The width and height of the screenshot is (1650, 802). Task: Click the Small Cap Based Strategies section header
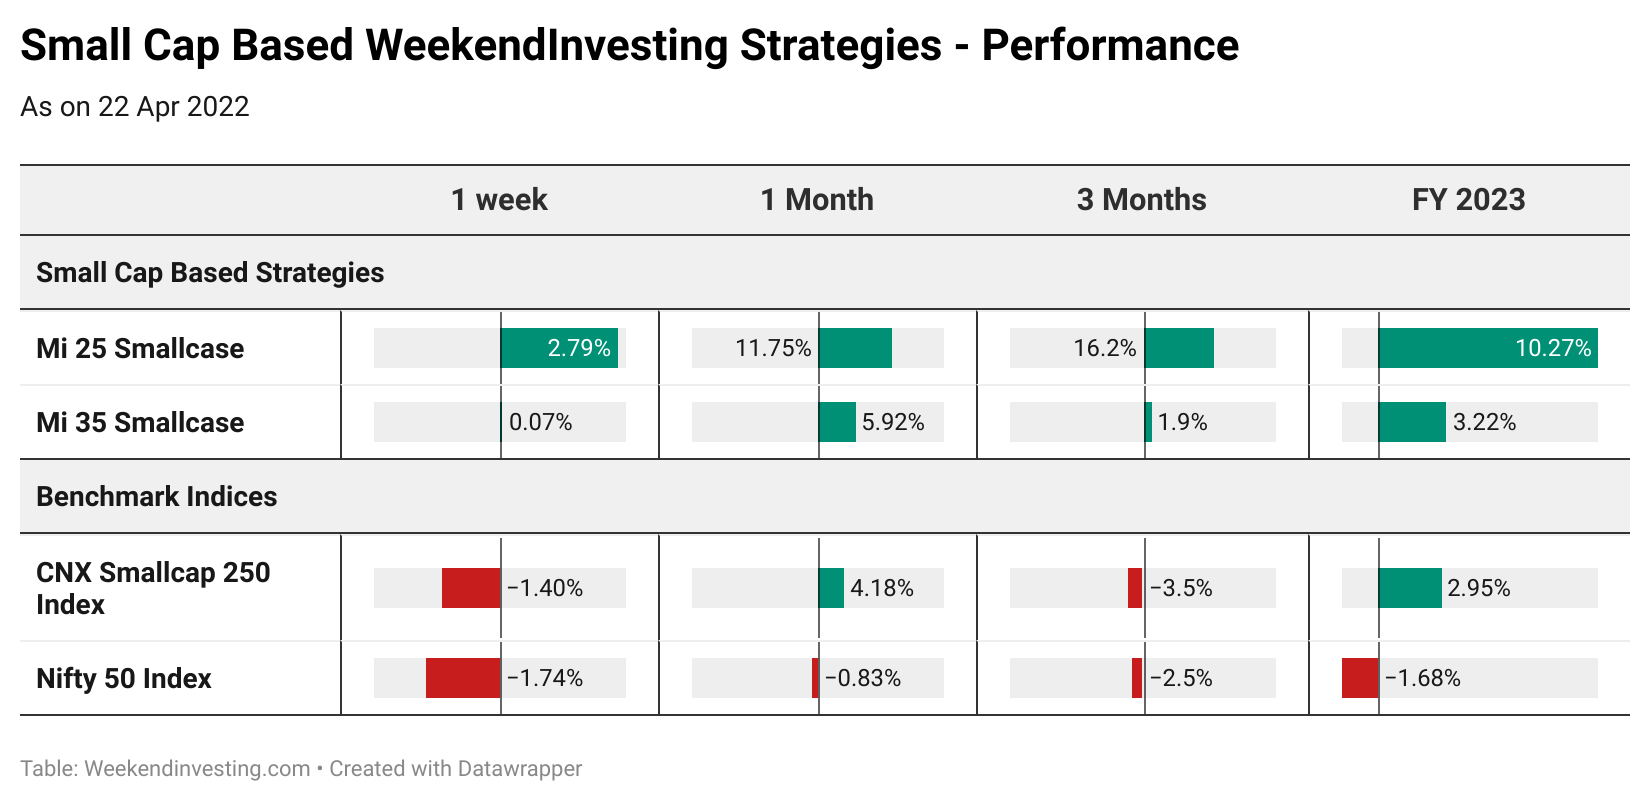click(x=210, y=273)
